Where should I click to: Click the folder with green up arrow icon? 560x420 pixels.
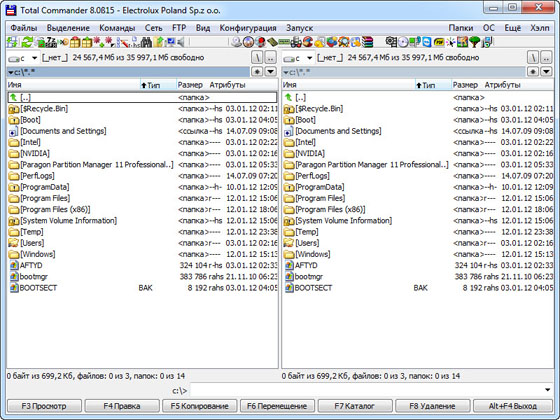(x=159, y=42)
